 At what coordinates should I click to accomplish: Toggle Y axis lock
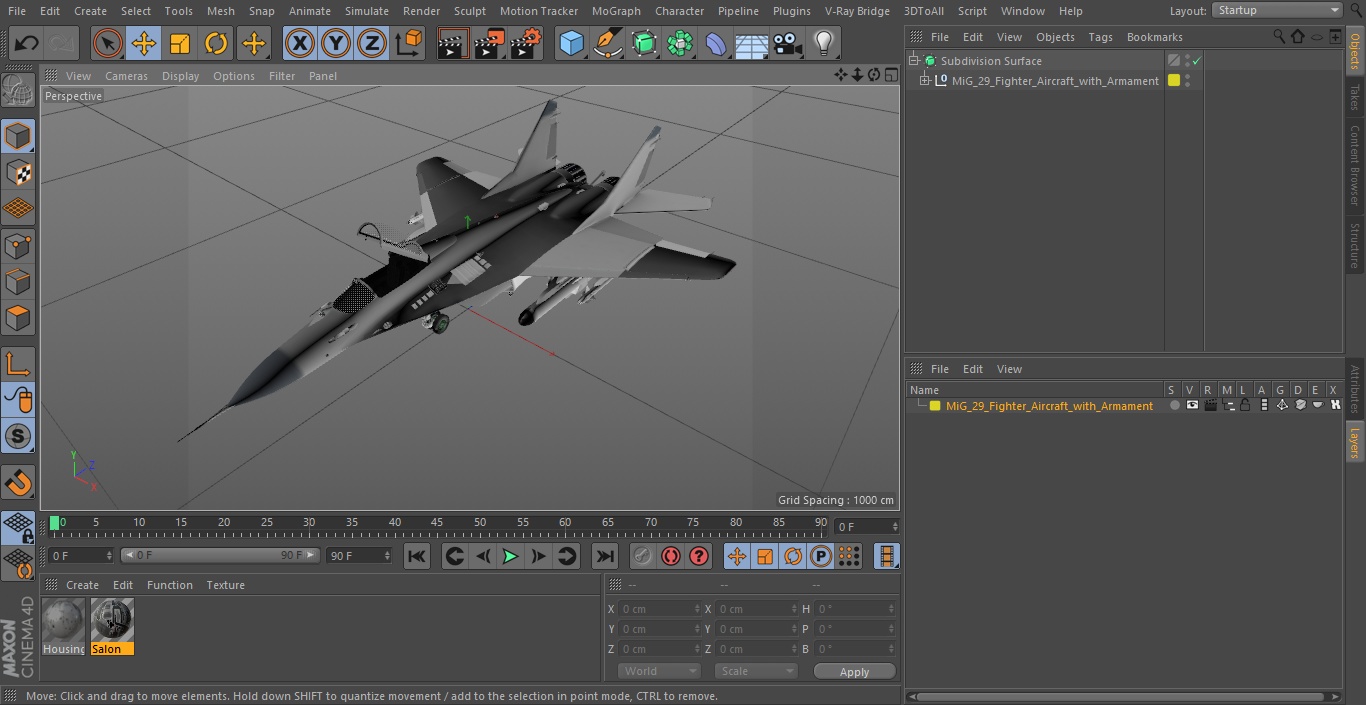(336, 43)
